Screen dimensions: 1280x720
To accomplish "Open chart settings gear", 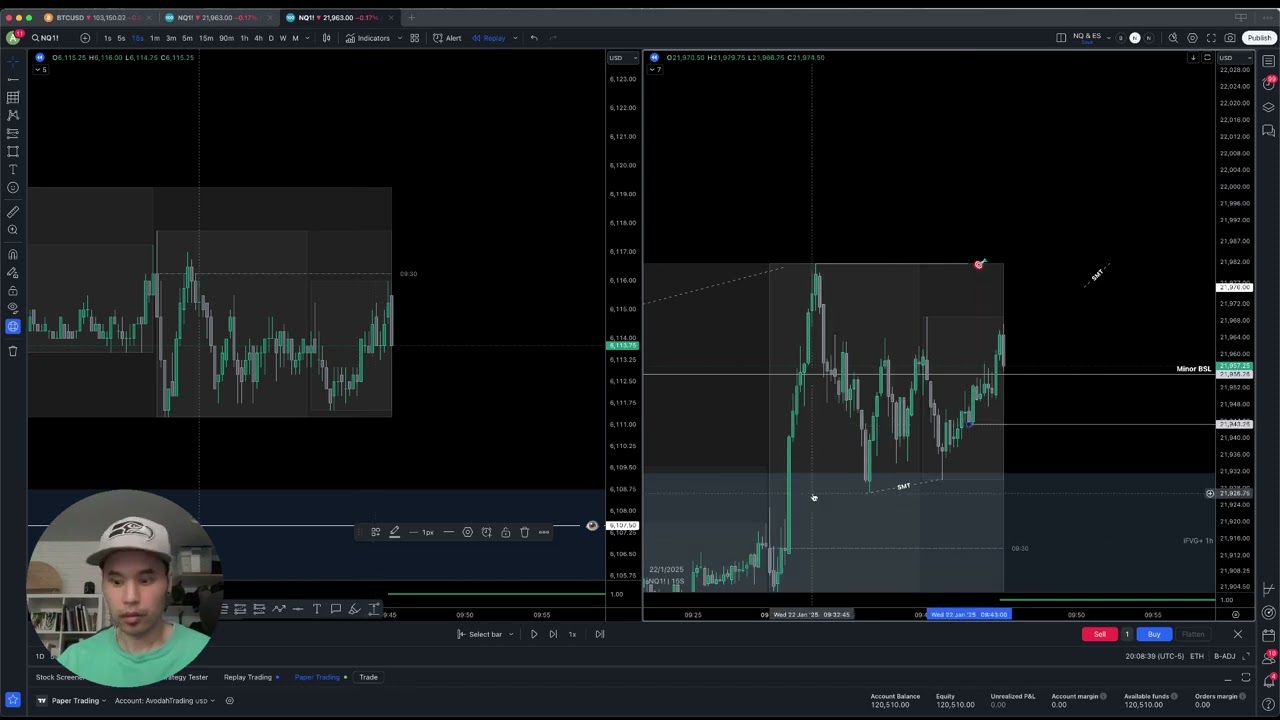I will (1192, 38).
